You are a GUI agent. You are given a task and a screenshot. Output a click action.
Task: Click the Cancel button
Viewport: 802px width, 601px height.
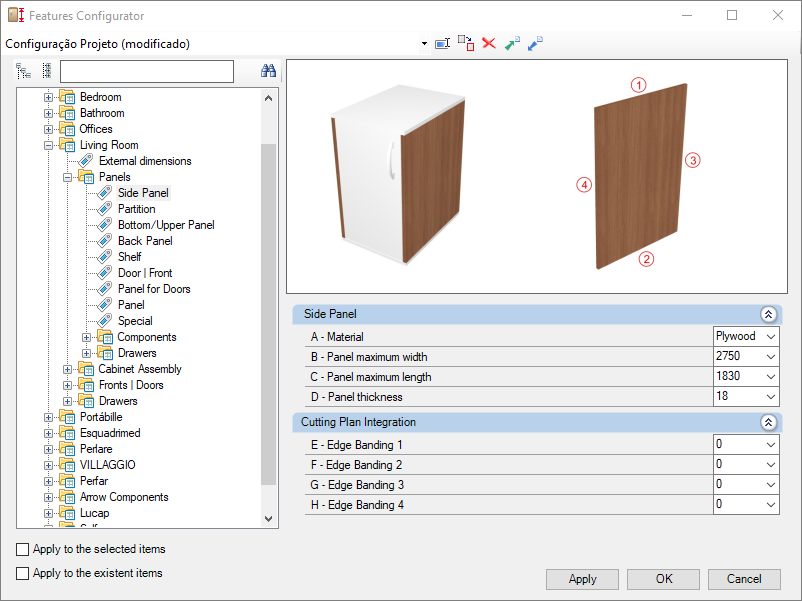coord(744,579)
